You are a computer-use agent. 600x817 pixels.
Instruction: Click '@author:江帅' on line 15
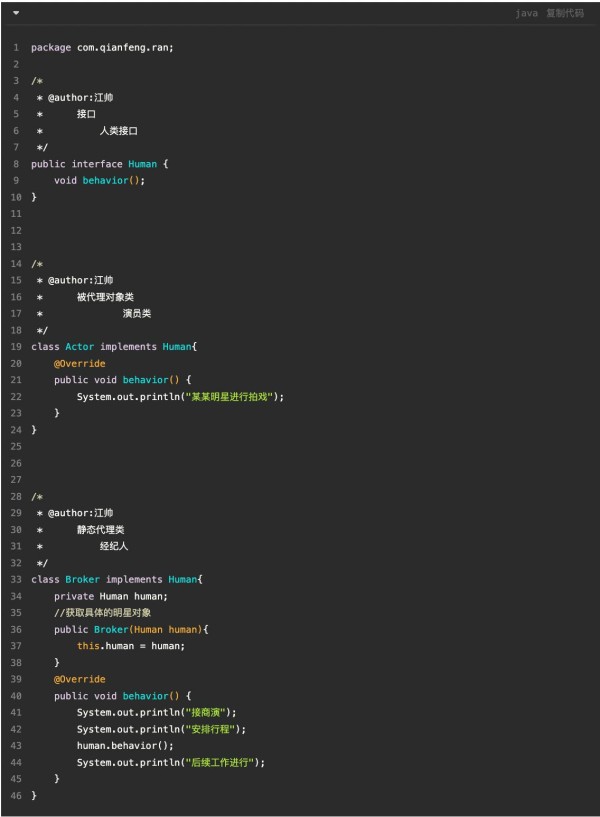pos(81,280)
